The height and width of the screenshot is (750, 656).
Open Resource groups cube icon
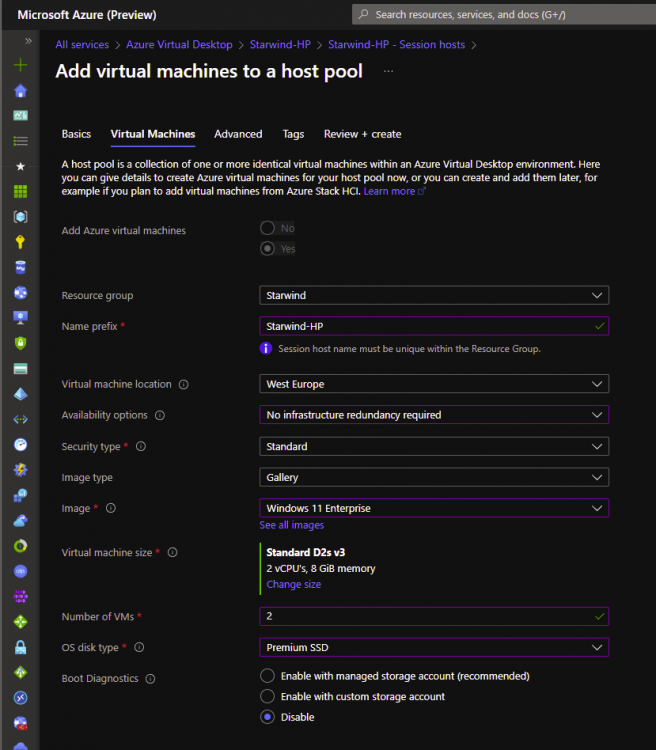pyautogui.click(x=21, y=217)
